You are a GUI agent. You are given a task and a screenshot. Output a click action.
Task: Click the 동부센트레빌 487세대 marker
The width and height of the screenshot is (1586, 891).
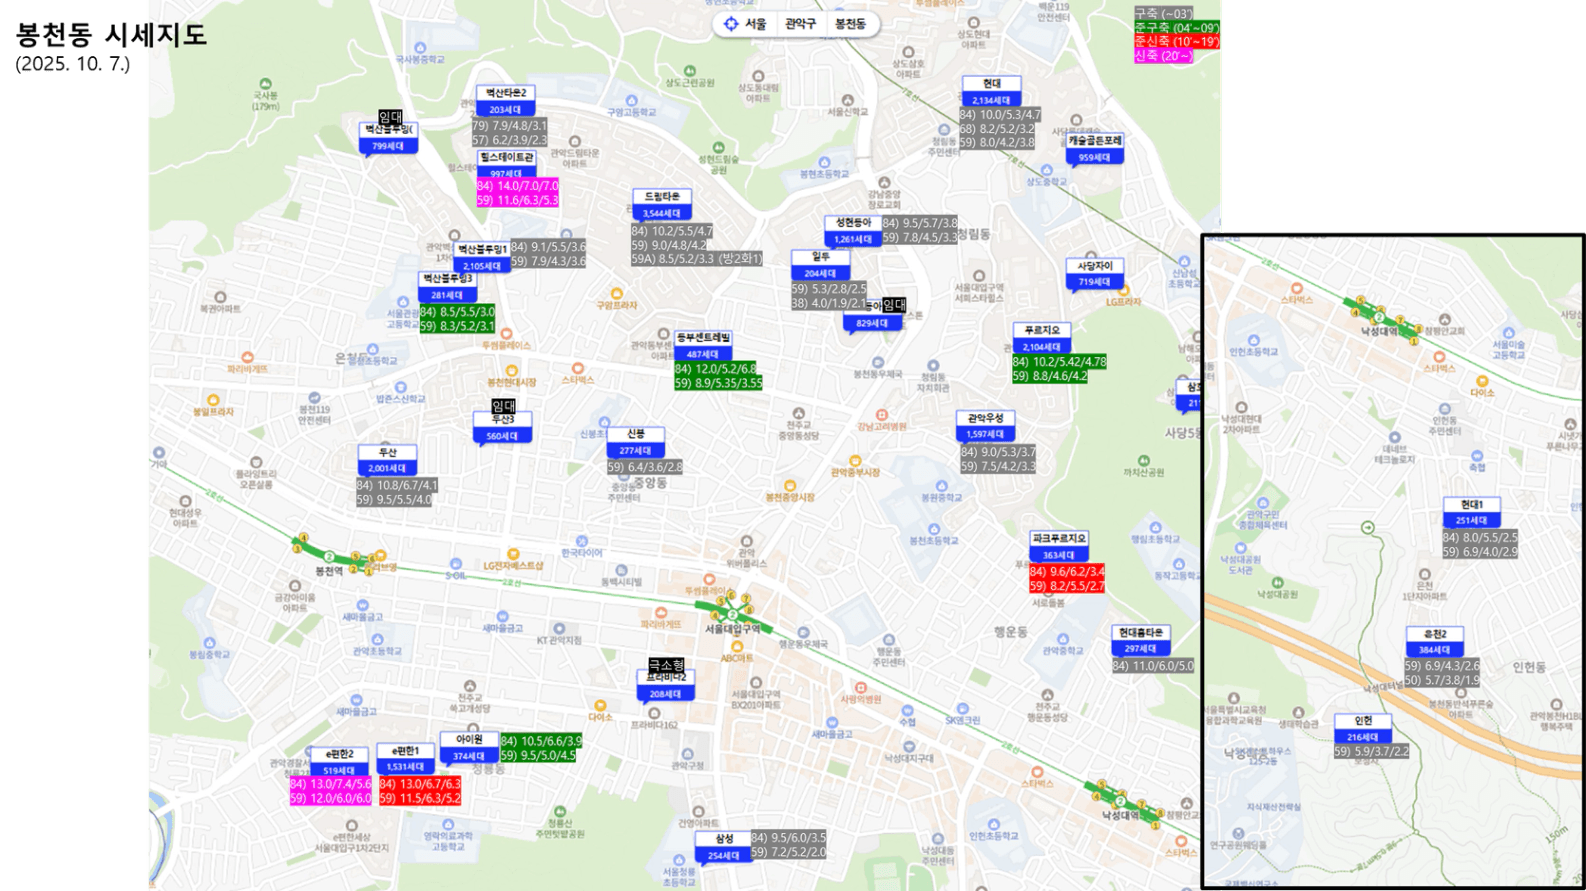(x=703, y=346)
